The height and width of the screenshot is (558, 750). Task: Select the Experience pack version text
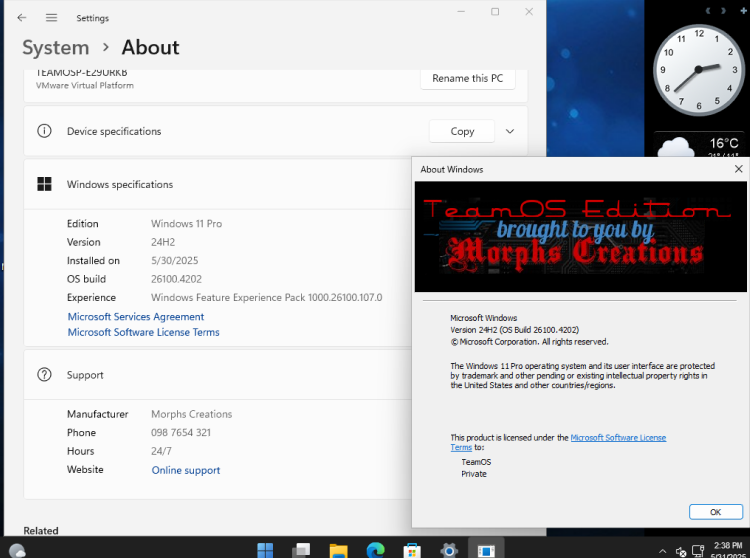266,297
